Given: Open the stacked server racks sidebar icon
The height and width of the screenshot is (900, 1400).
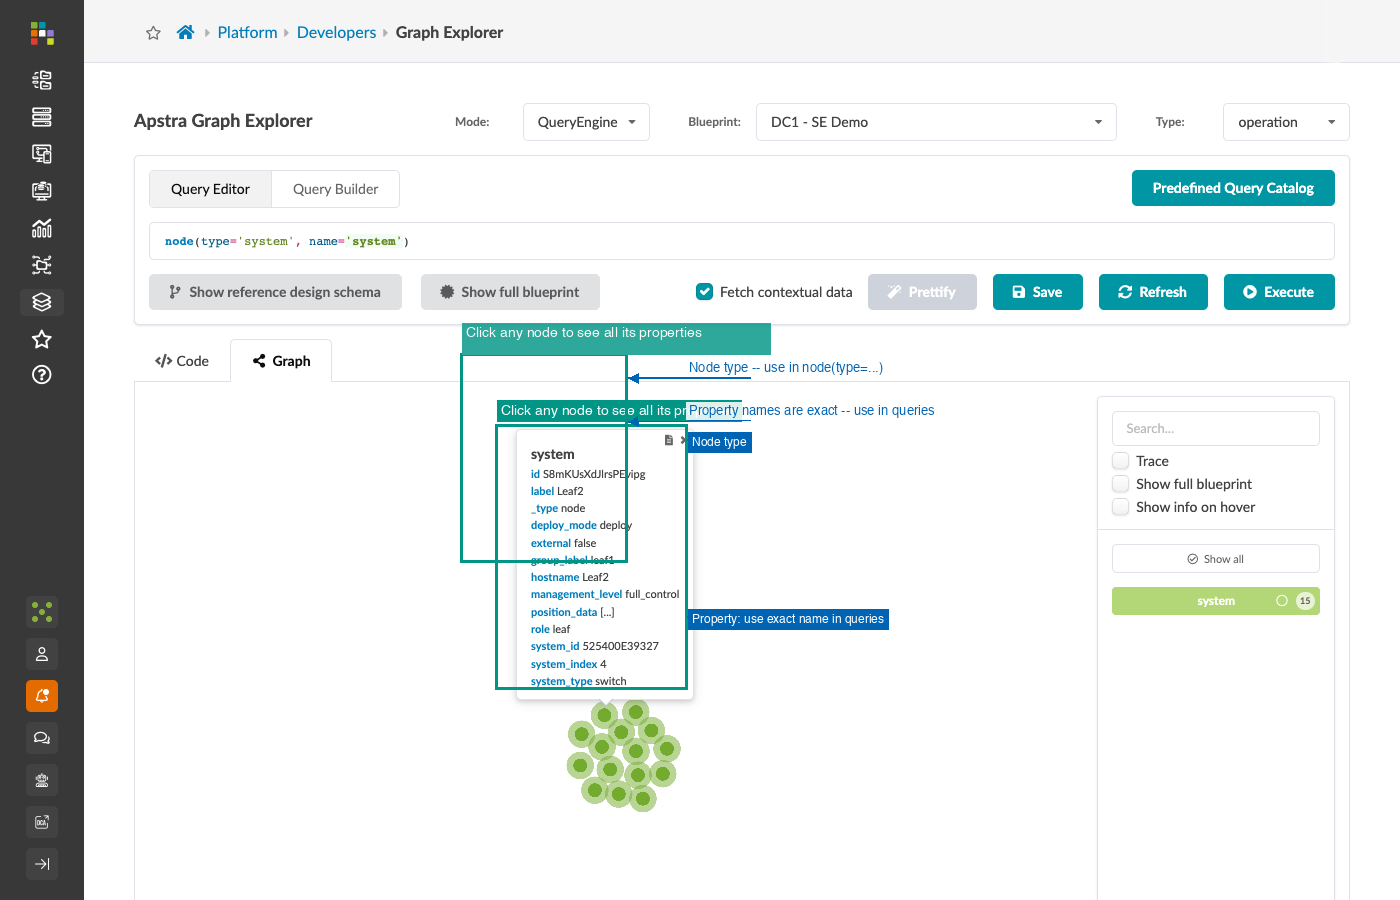Looking at the screenshot, I should click(42, 117).
